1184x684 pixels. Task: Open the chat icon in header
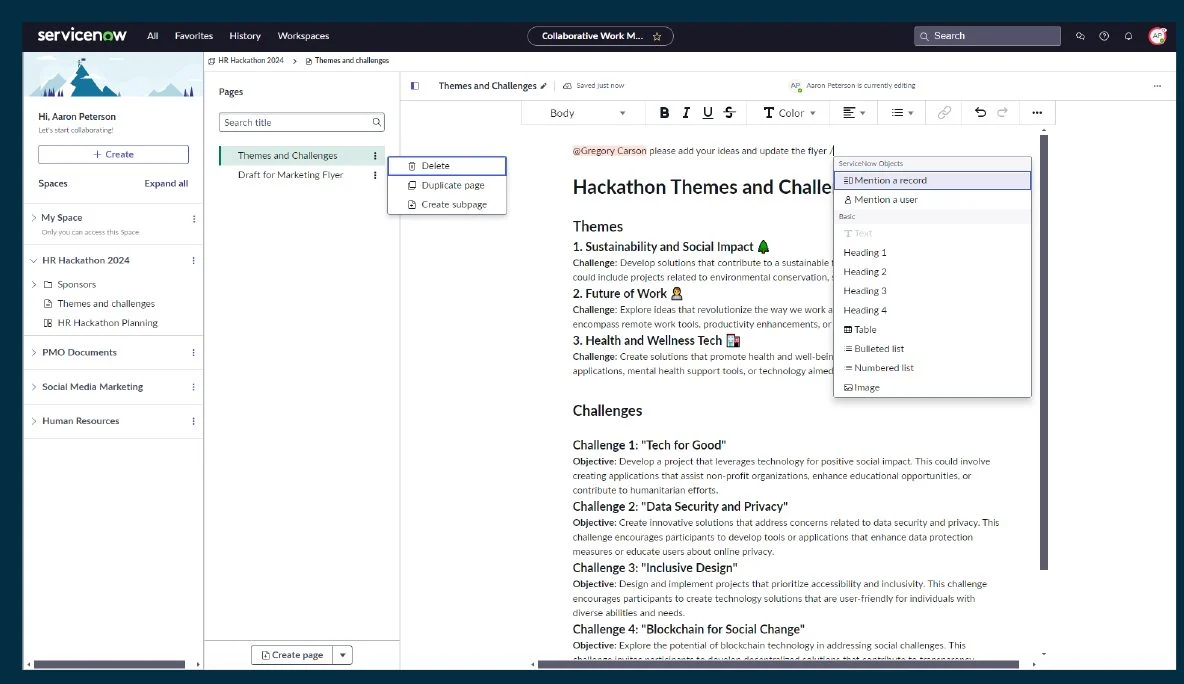(1080, 36)
